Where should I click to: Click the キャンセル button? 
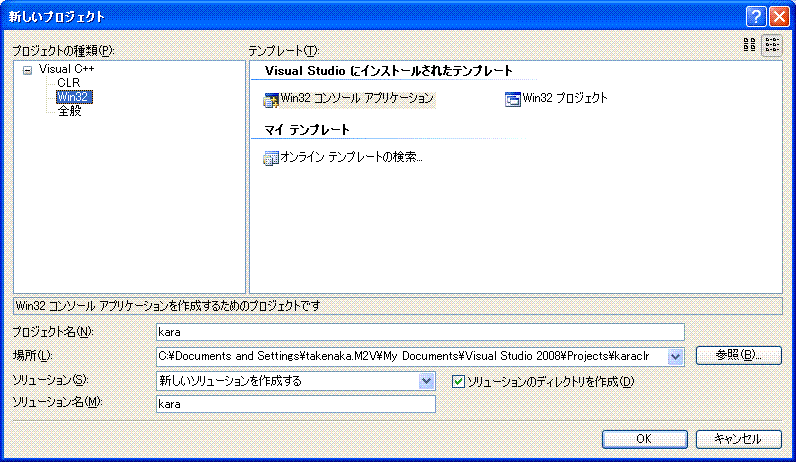click(738, 439)
